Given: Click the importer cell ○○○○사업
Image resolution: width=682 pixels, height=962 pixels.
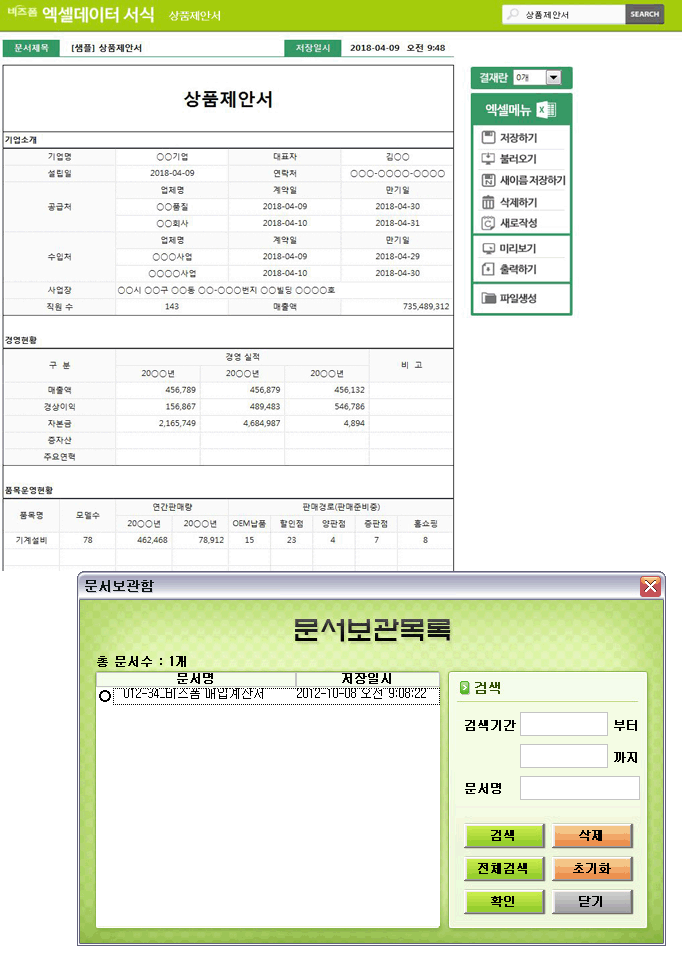Looking at the screenshot, I should [172, 273].
